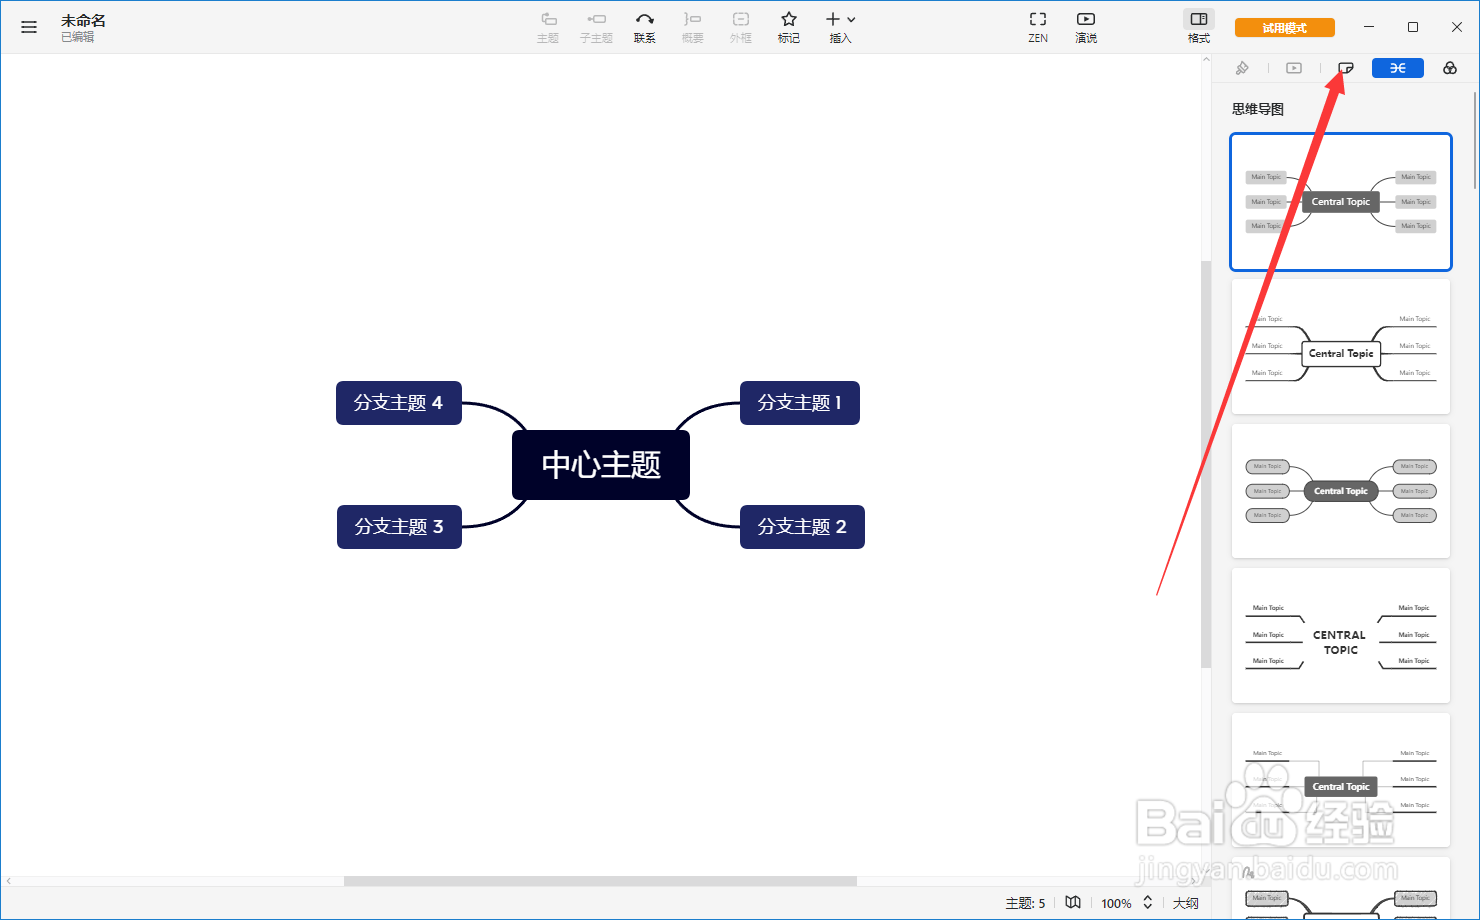This screenshot has height=920, width=1480.
Task: Choose the first selected mind map skeleton
Action: 1341,202
